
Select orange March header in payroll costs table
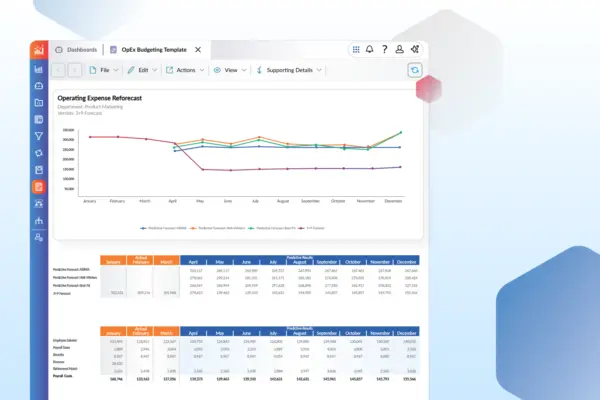click(x=166, y=333)
